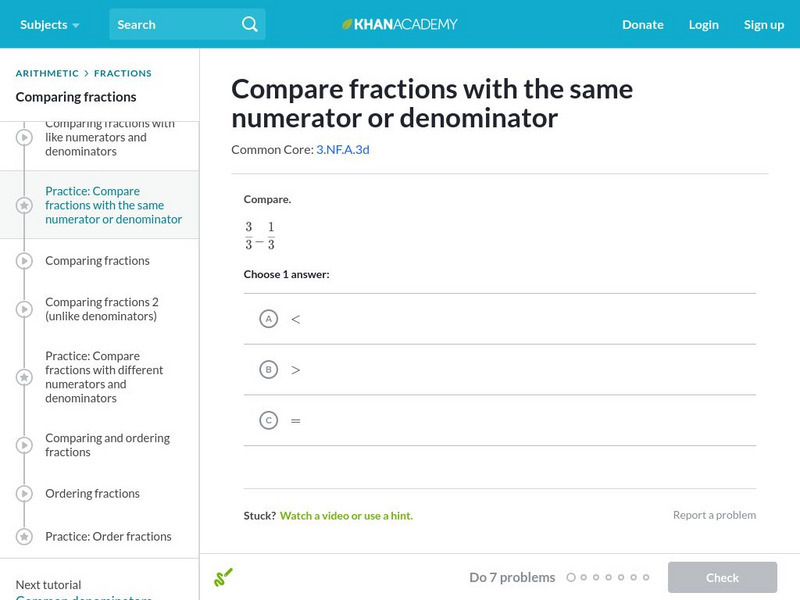Image resolution: width=800 pixels, height=600 pixels.
Task: Select answer choice A, less than
Action: [268, 319]
